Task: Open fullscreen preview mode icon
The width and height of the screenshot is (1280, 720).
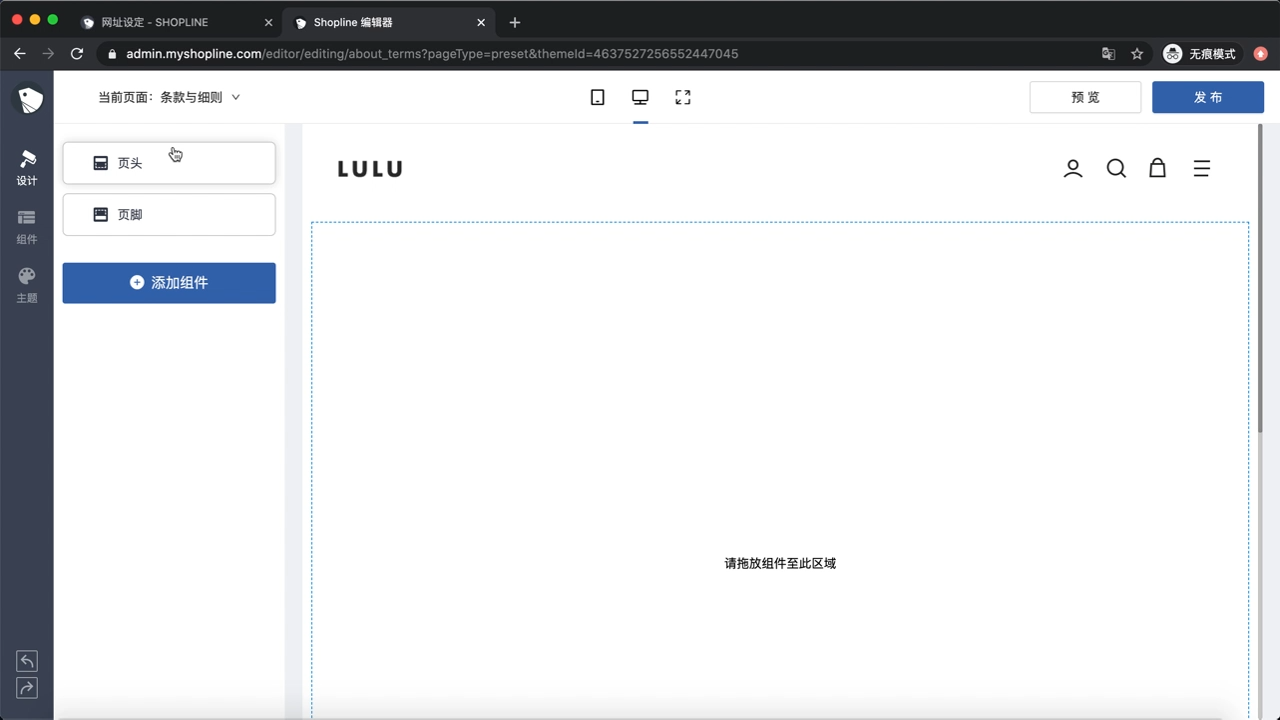Action: tap(683, 97)
